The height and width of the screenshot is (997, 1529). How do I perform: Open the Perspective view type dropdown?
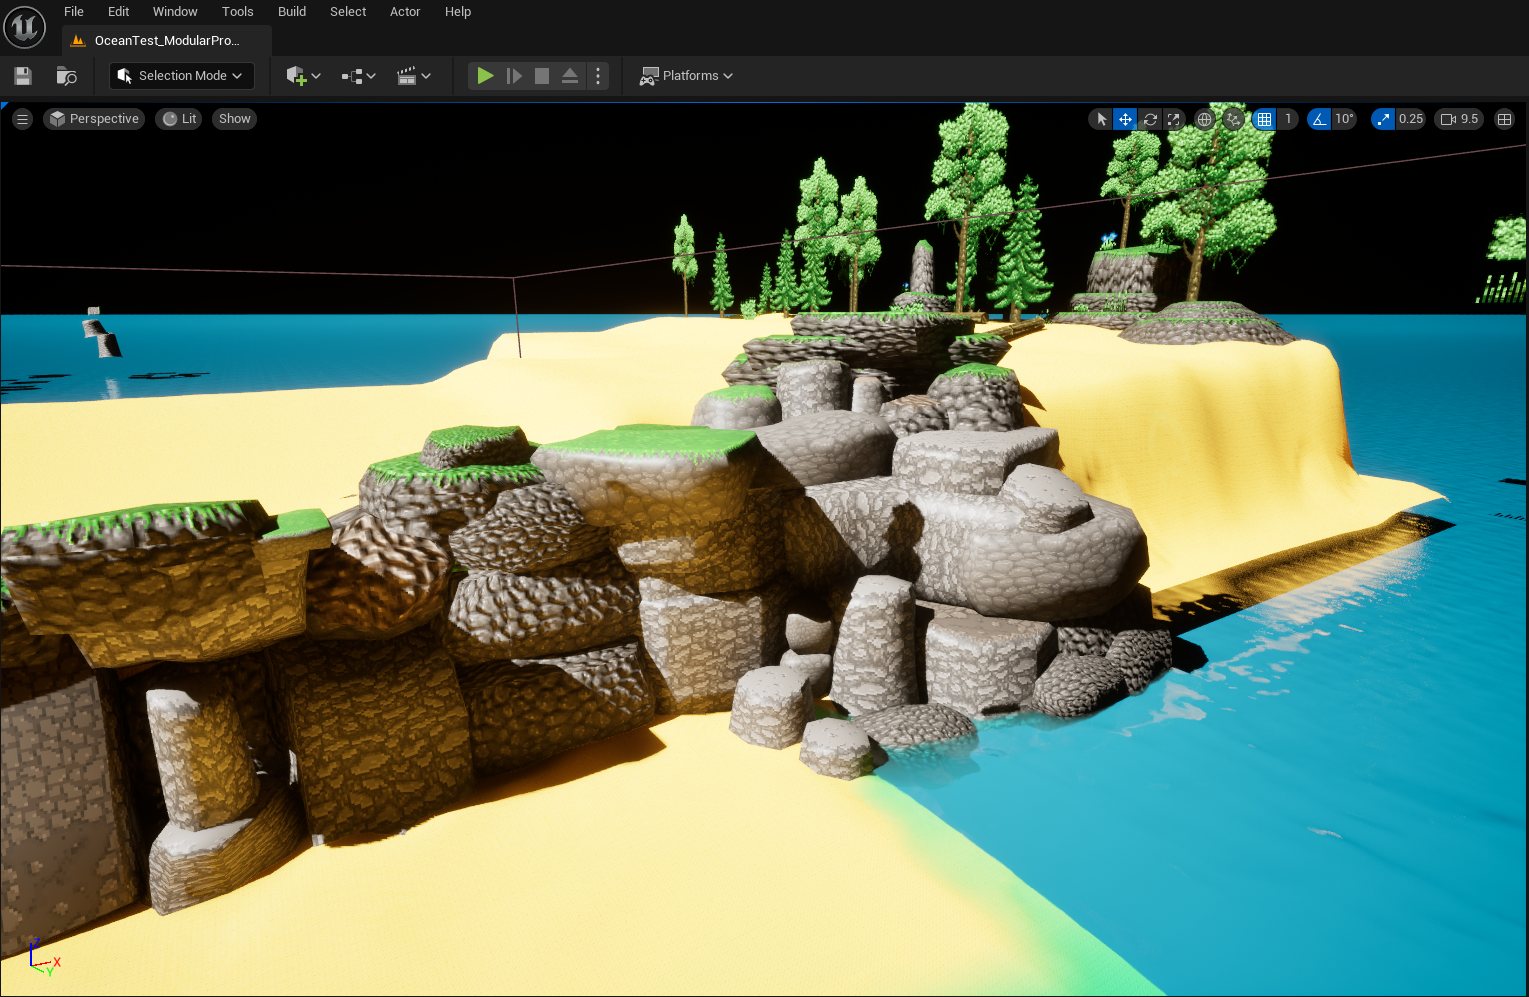94,119
